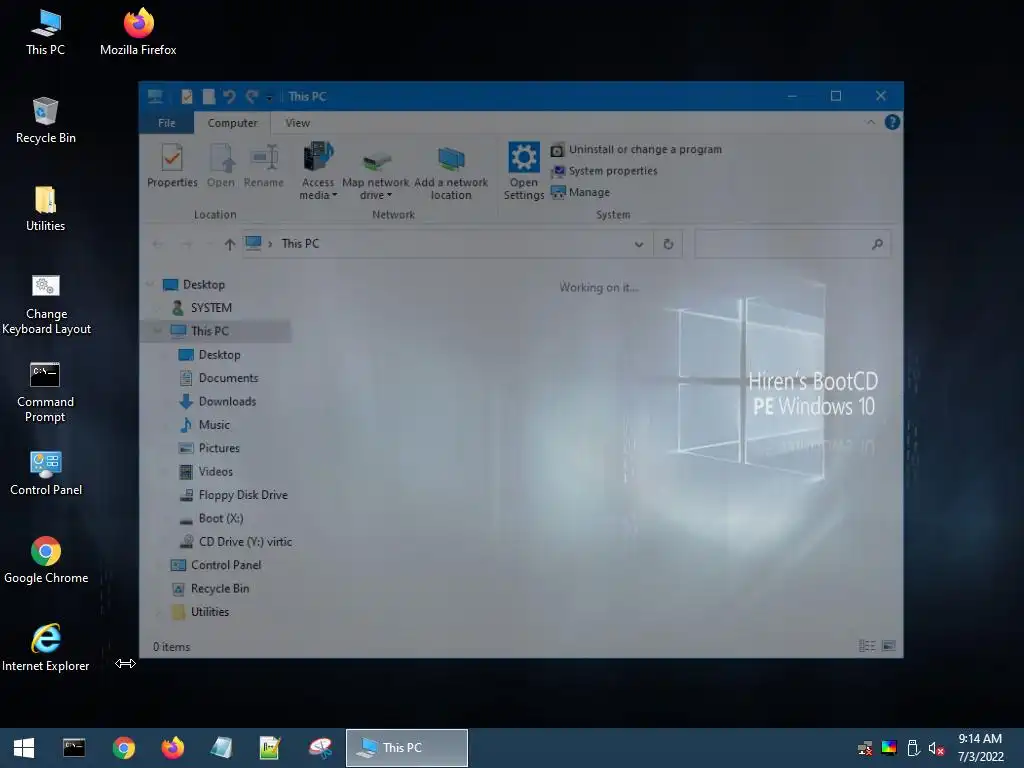Click the This PC taskbar button
The height and width of the screenshot is (768, 1024).
click(407, 748)
